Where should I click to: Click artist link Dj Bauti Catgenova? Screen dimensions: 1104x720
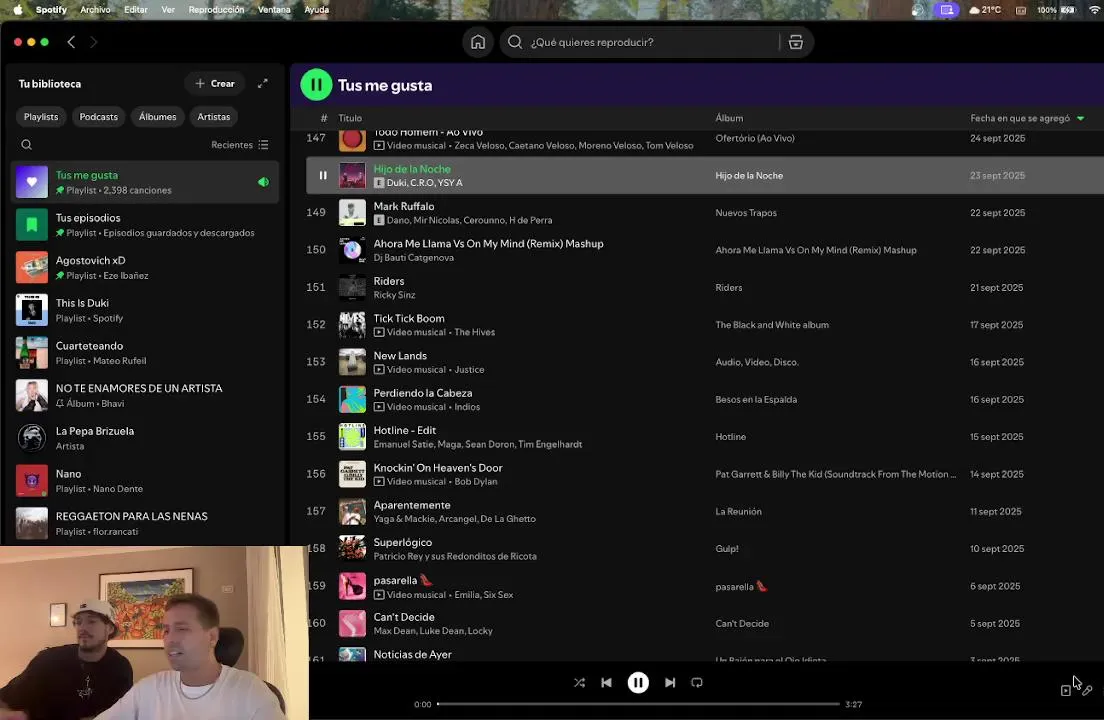413,258
